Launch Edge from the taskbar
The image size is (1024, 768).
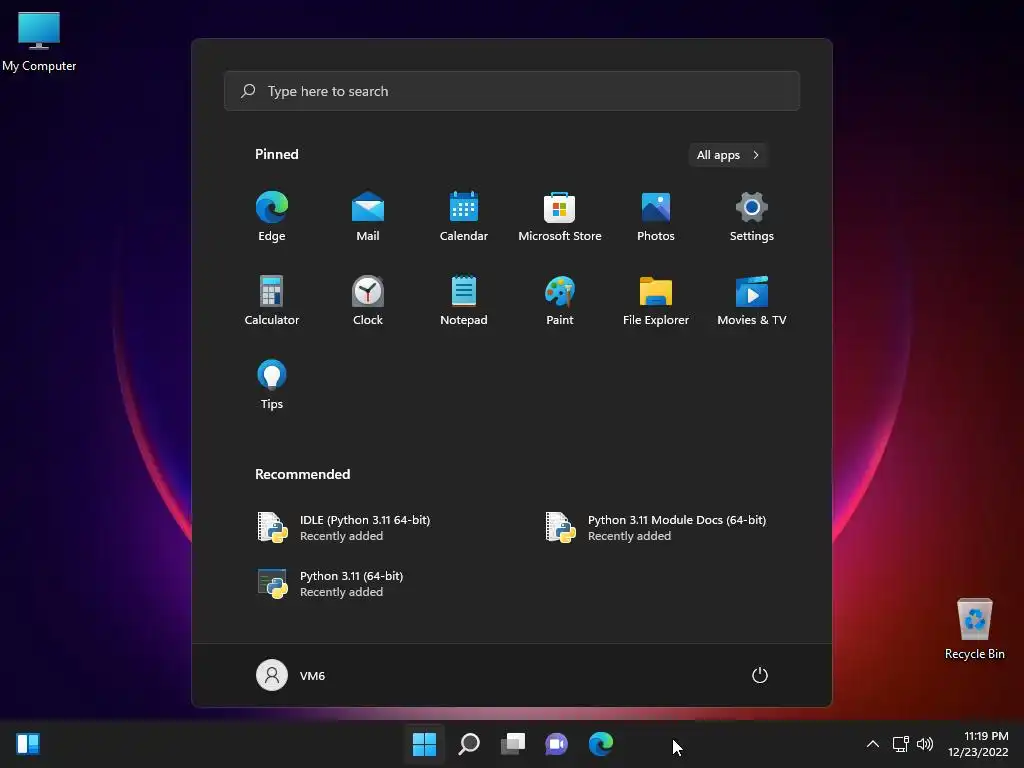coord(601,744)
